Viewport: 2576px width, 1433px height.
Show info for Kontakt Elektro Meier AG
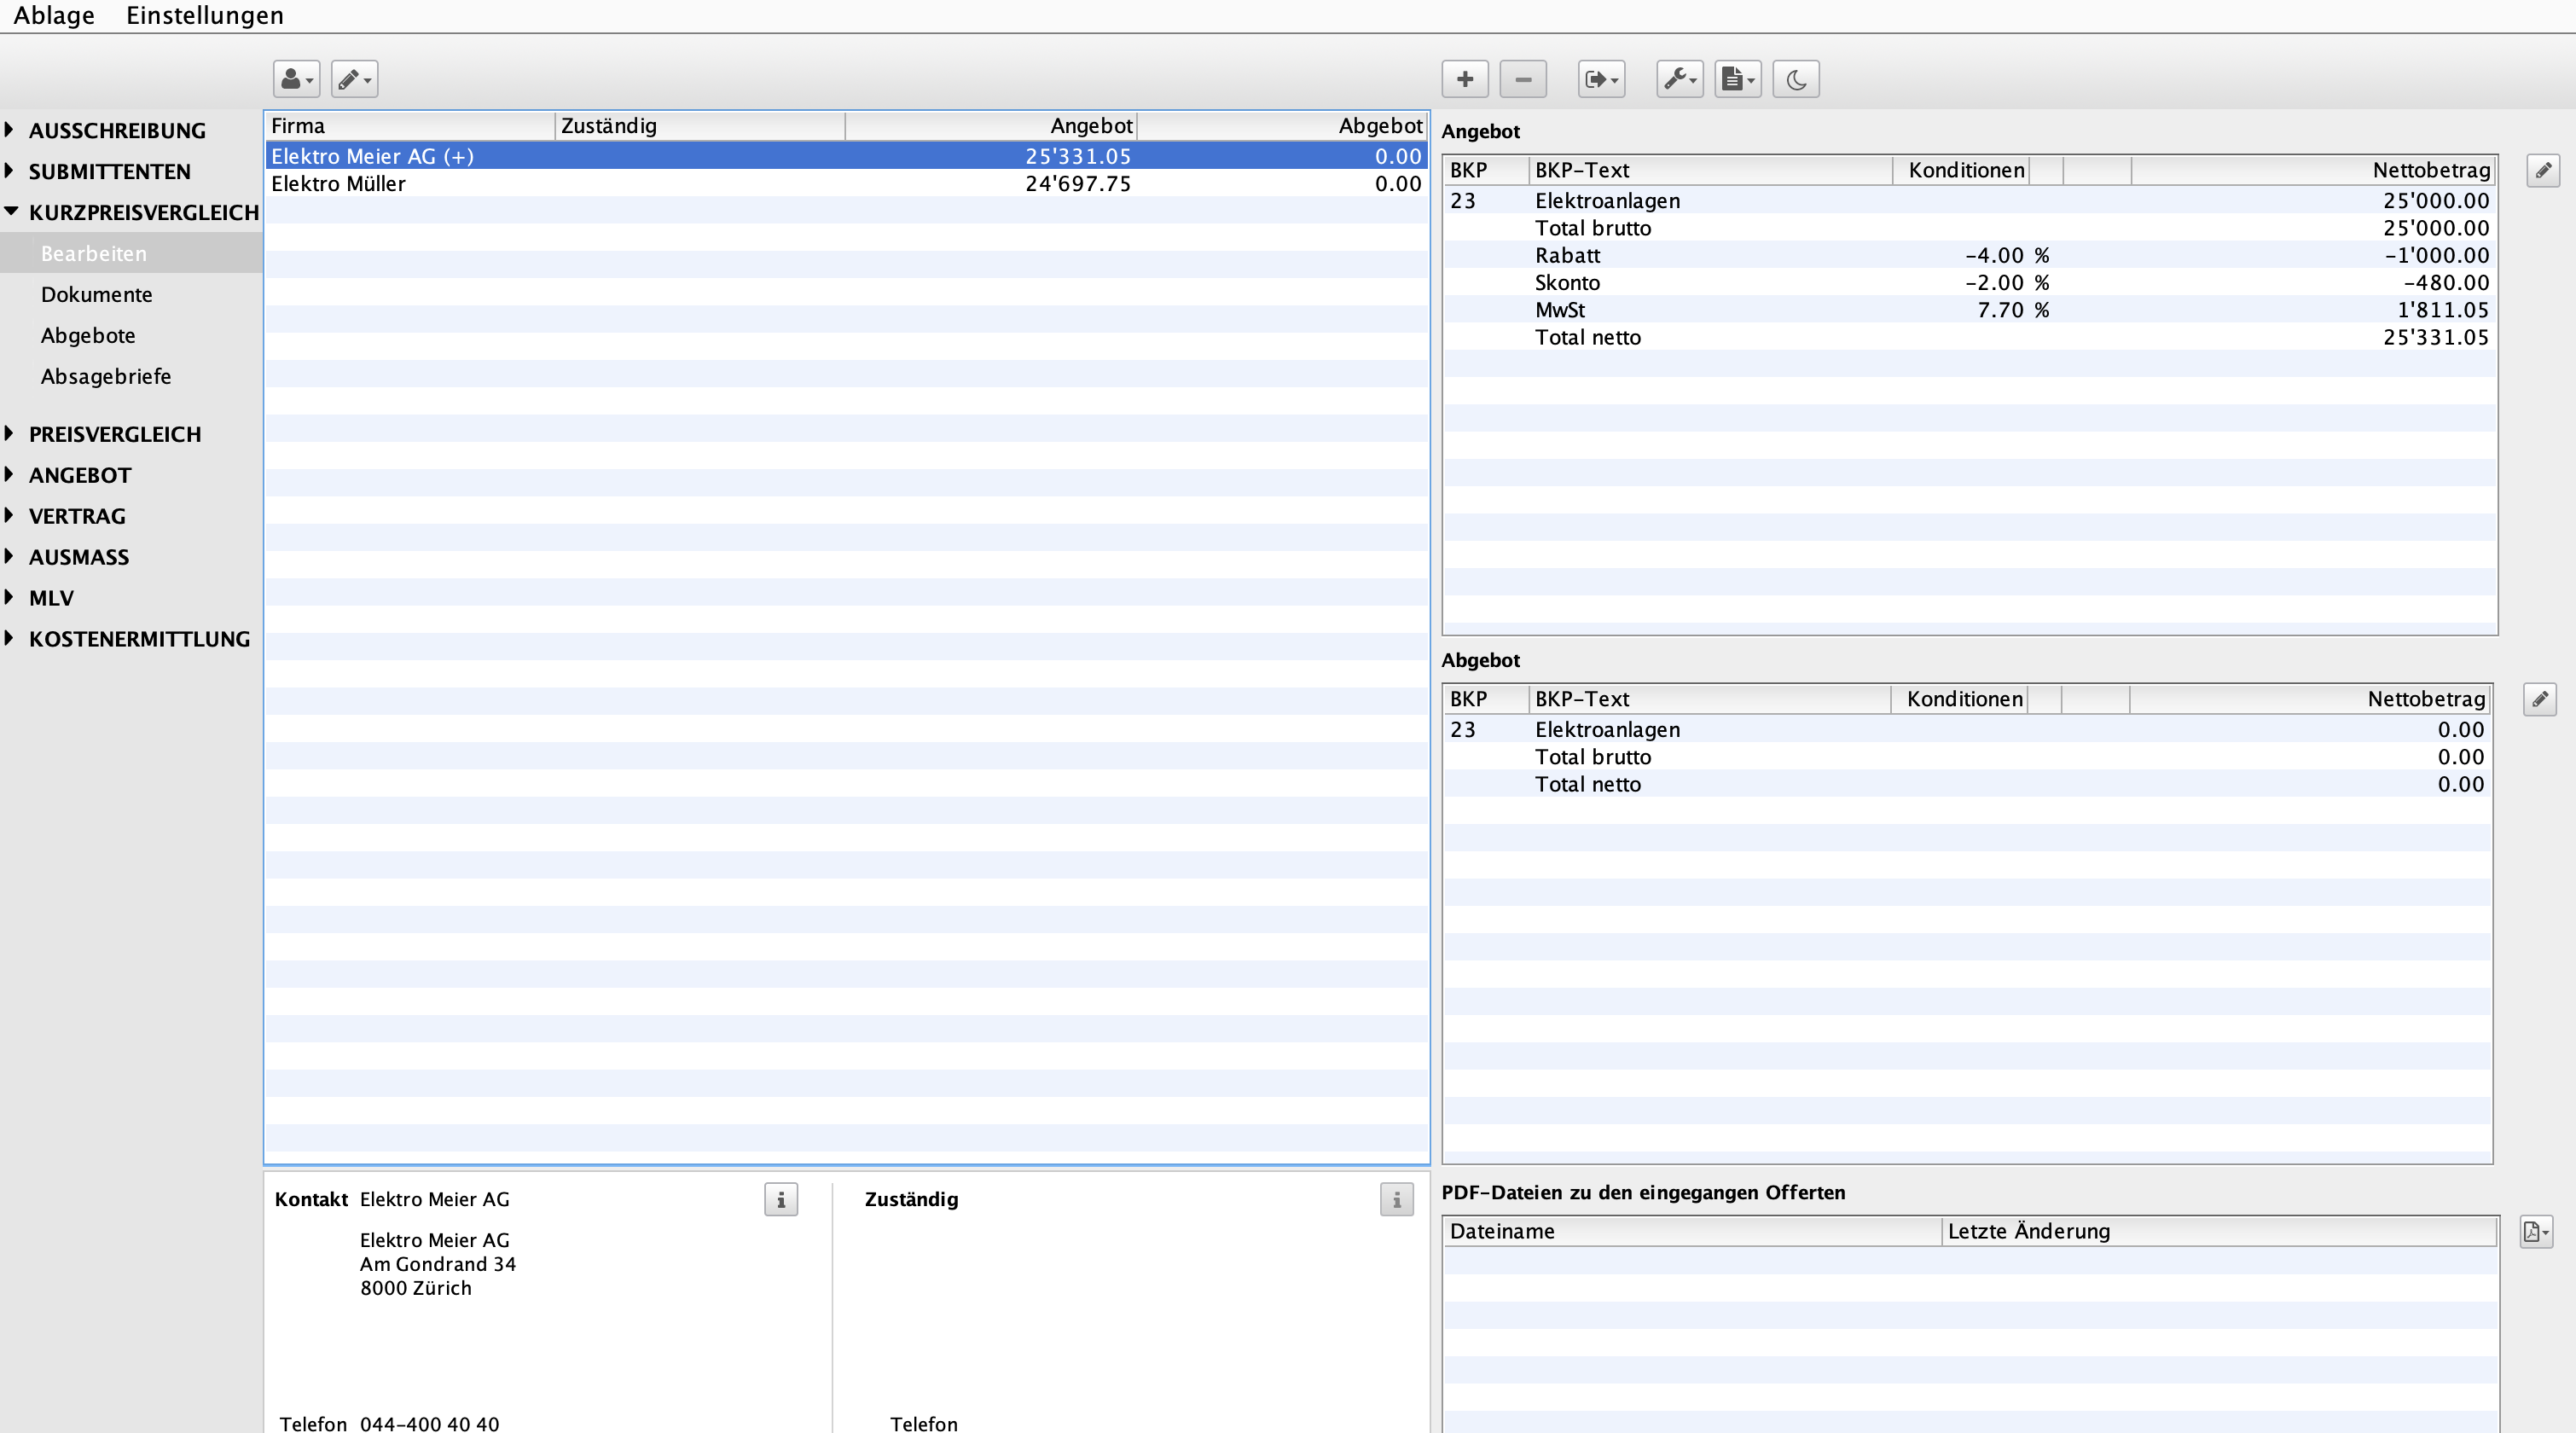click(x=781, y=1199)
